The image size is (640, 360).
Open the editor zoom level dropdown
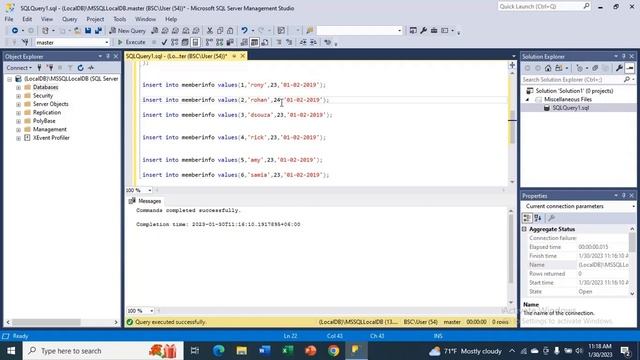click(149, 190)
